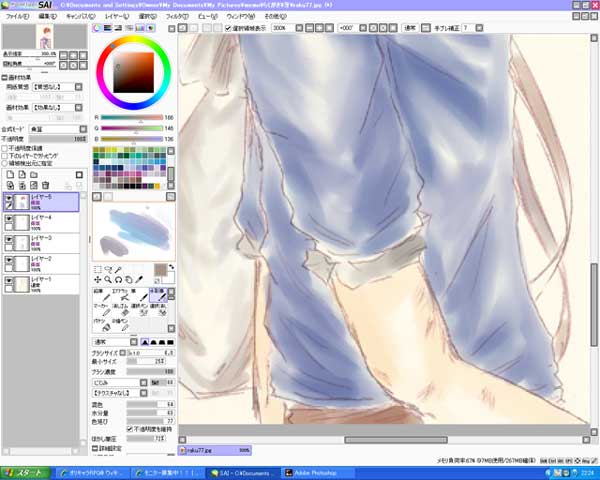Zoom out with navigator minus button
Image resolution: width=600 pixels, height=480 pixels.
coord(64,55)
